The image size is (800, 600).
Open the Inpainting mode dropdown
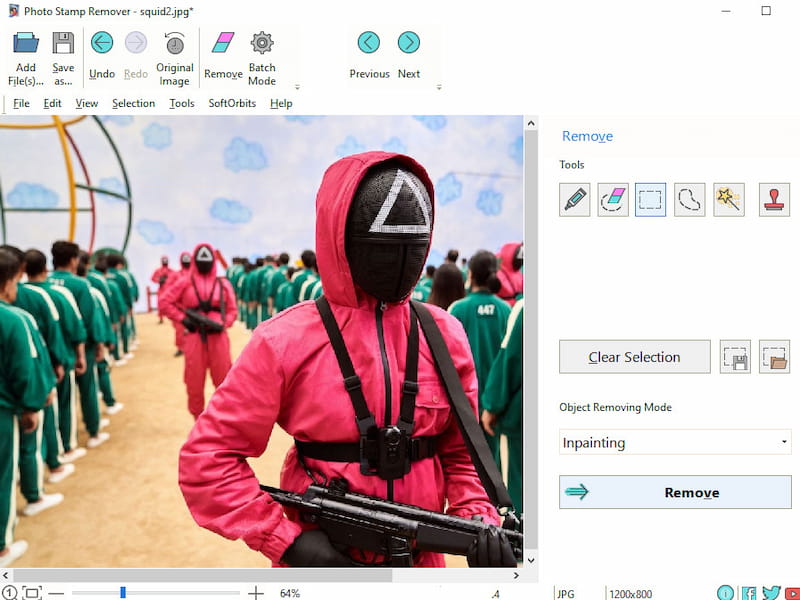(675, 442)
